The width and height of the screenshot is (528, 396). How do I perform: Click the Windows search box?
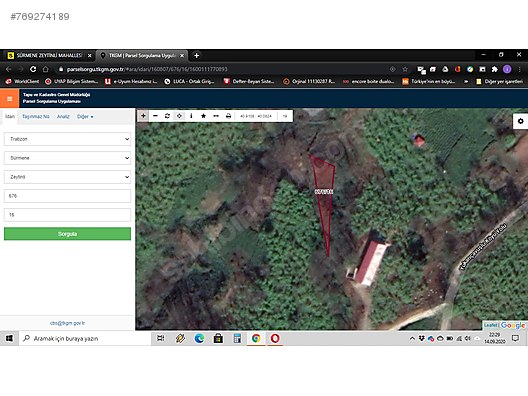(x=84, y=338)
